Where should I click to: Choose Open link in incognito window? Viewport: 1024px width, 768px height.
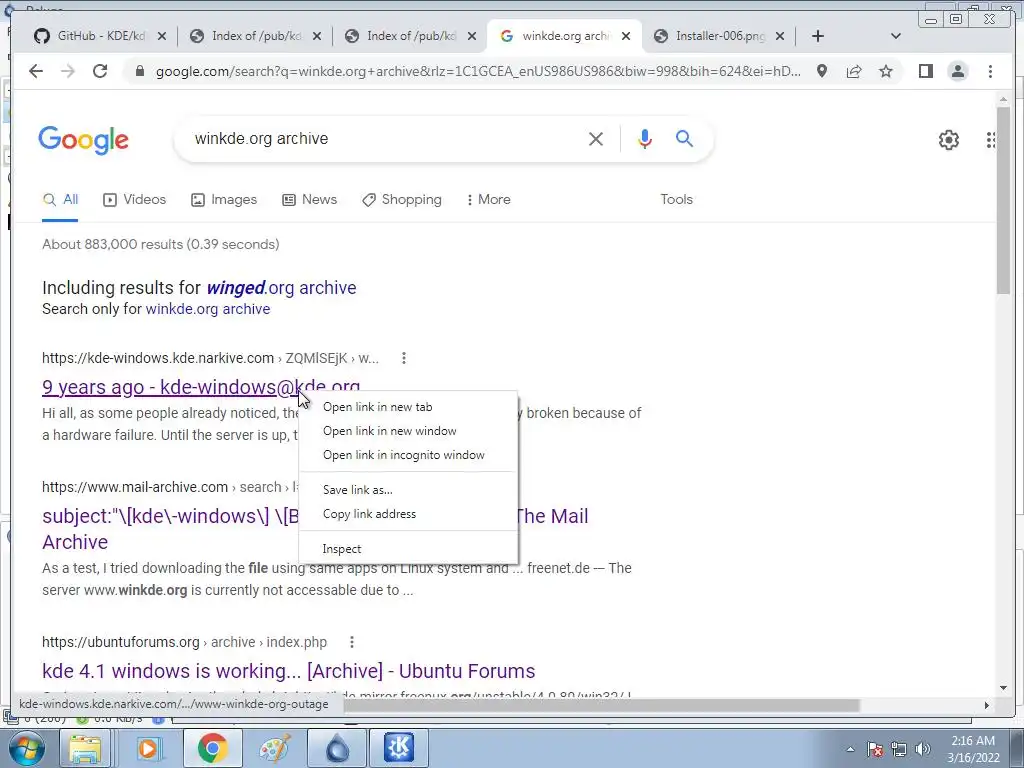pyautogui.click(x=408, y=455)
